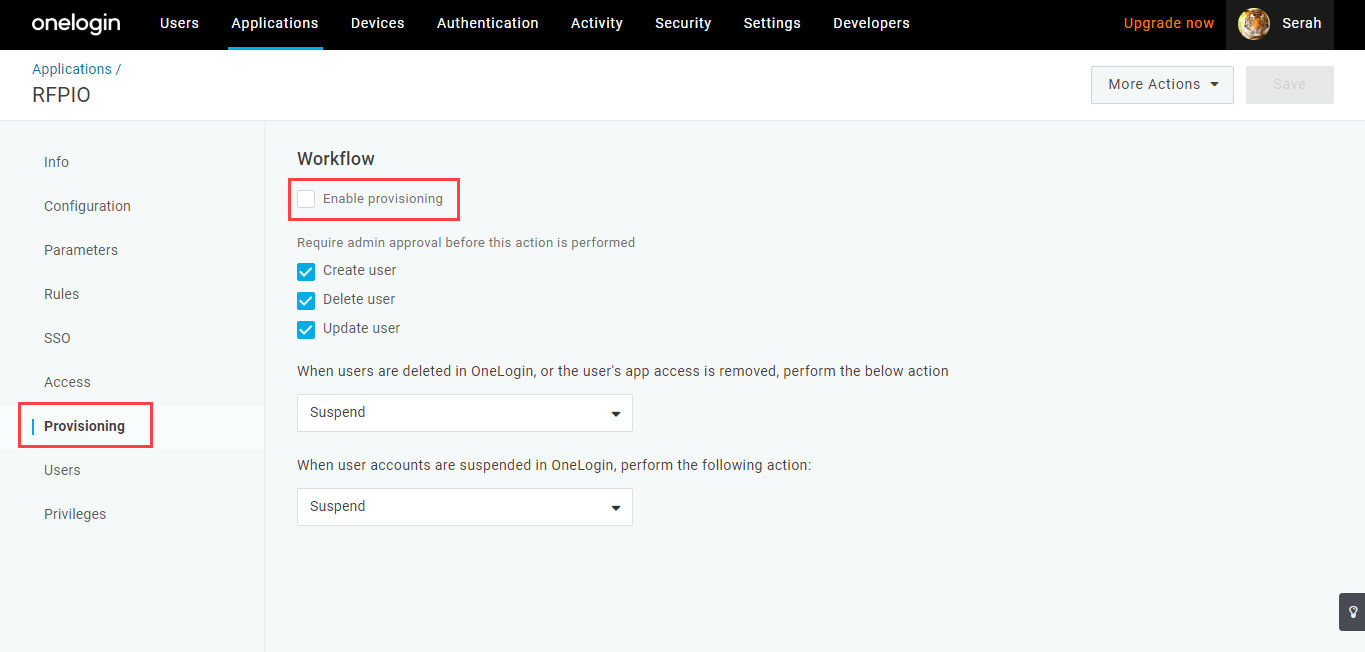Open the Settings menu
Screen dimensions: 1365x652
(772, 23)
